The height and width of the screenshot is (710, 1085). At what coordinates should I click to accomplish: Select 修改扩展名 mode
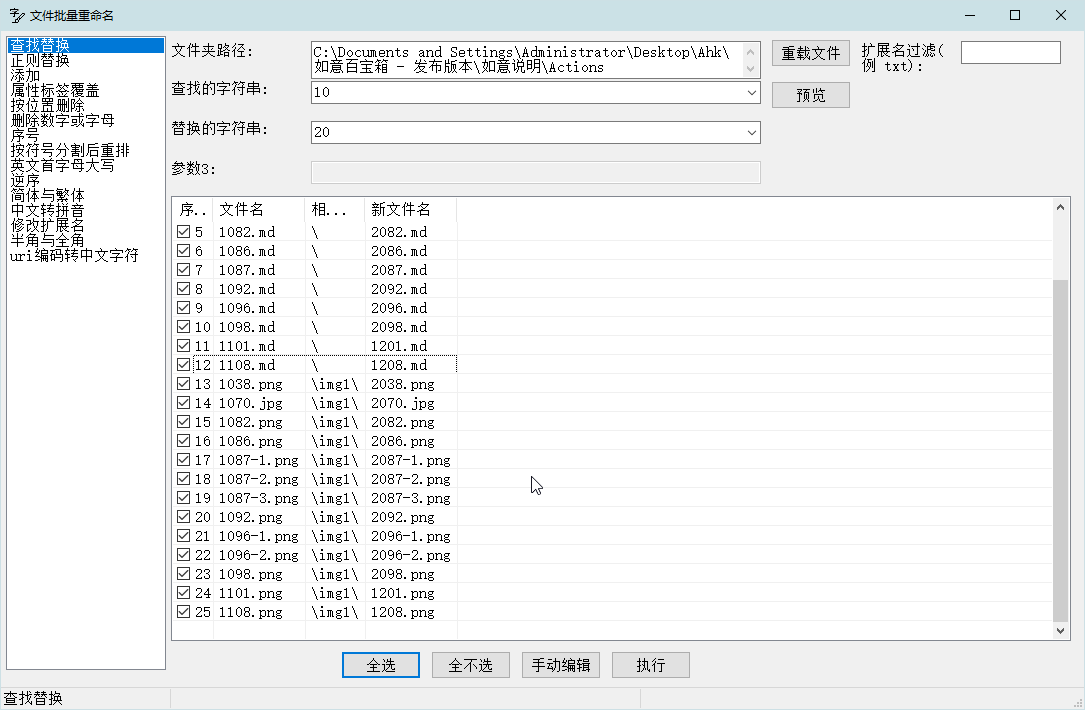point(47,226)
